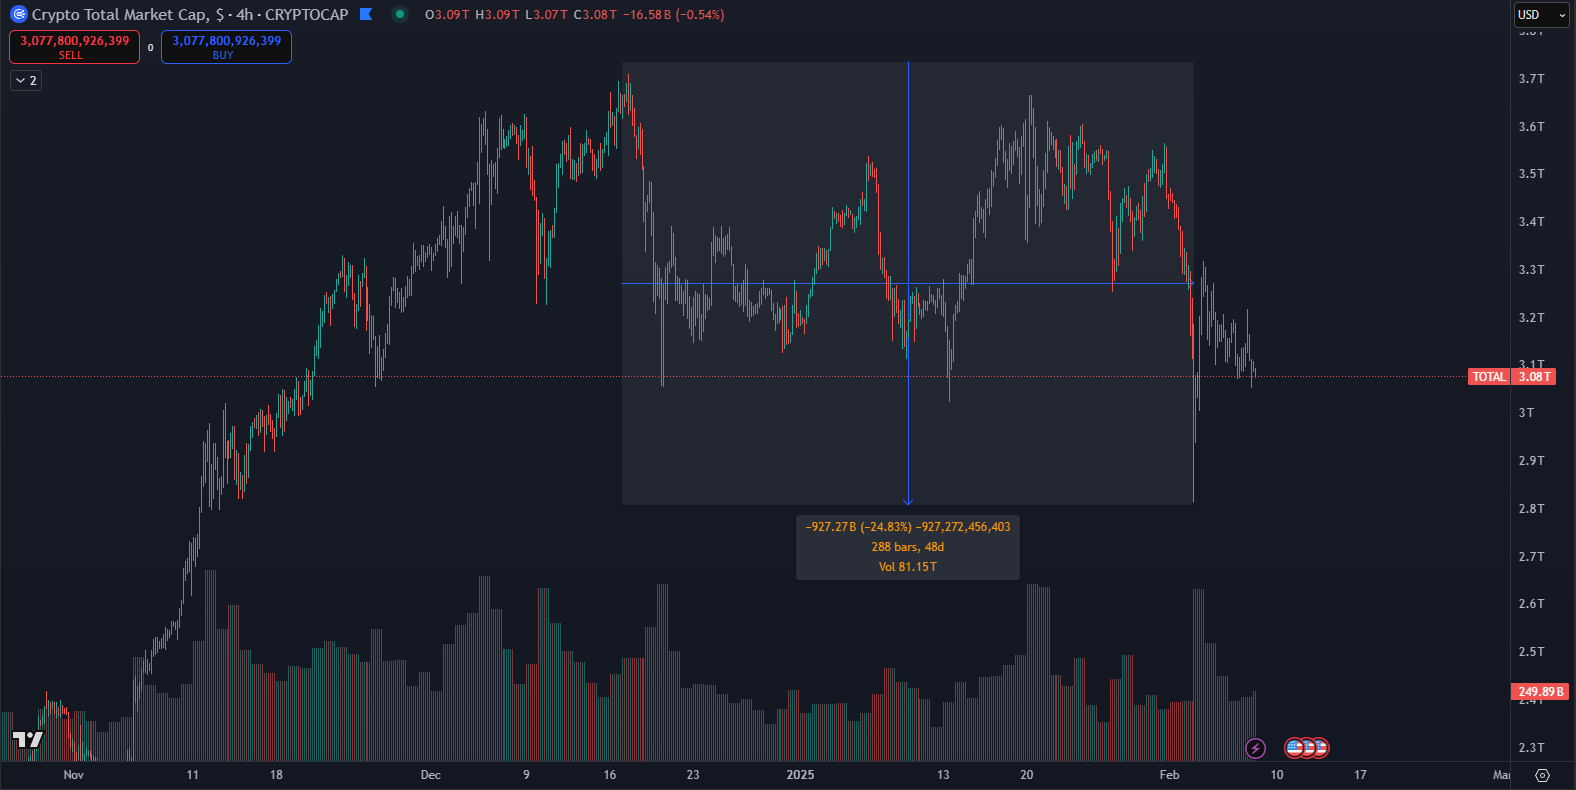
Task: Open the 4h interval in the chart title
Action: 244,15
